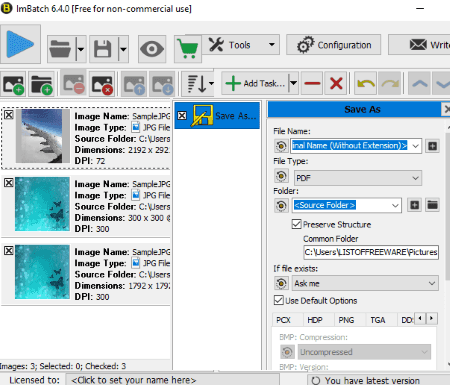Viewport: 450px width, 385px height.
Task: Switch to the HDP tab
Action: [315, 320]
